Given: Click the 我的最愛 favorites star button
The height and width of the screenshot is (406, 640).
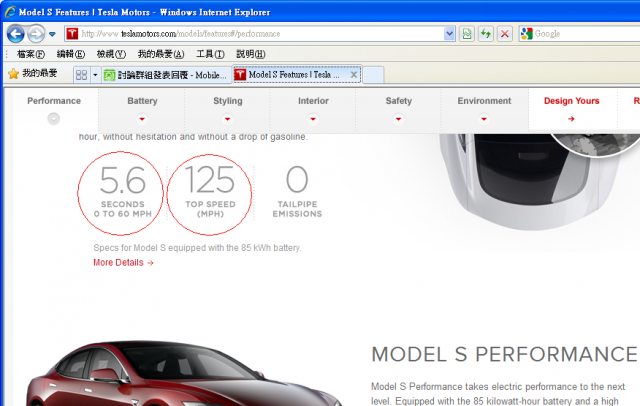Looking at the screenshot, I should (x=33, y=73).
